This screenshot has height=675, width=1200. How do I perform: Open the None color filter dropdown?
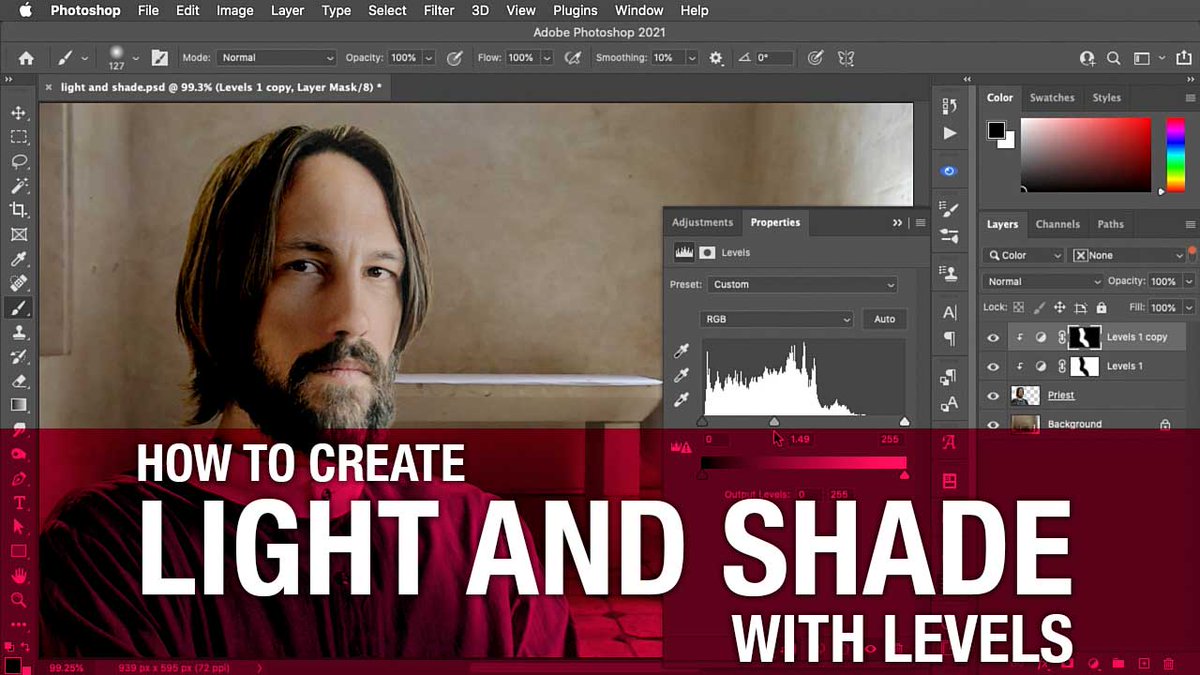pyautogui.click(x=1128, y=255)
